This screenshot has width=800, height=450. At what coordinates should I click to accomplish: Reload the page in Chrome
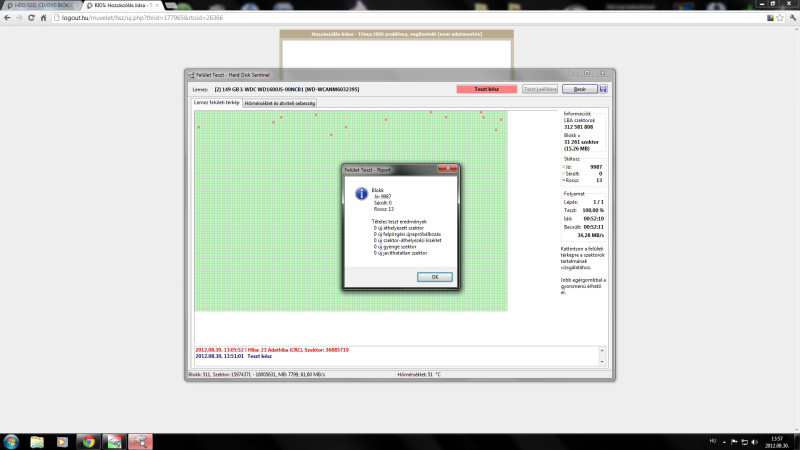[x=31, y=17]
